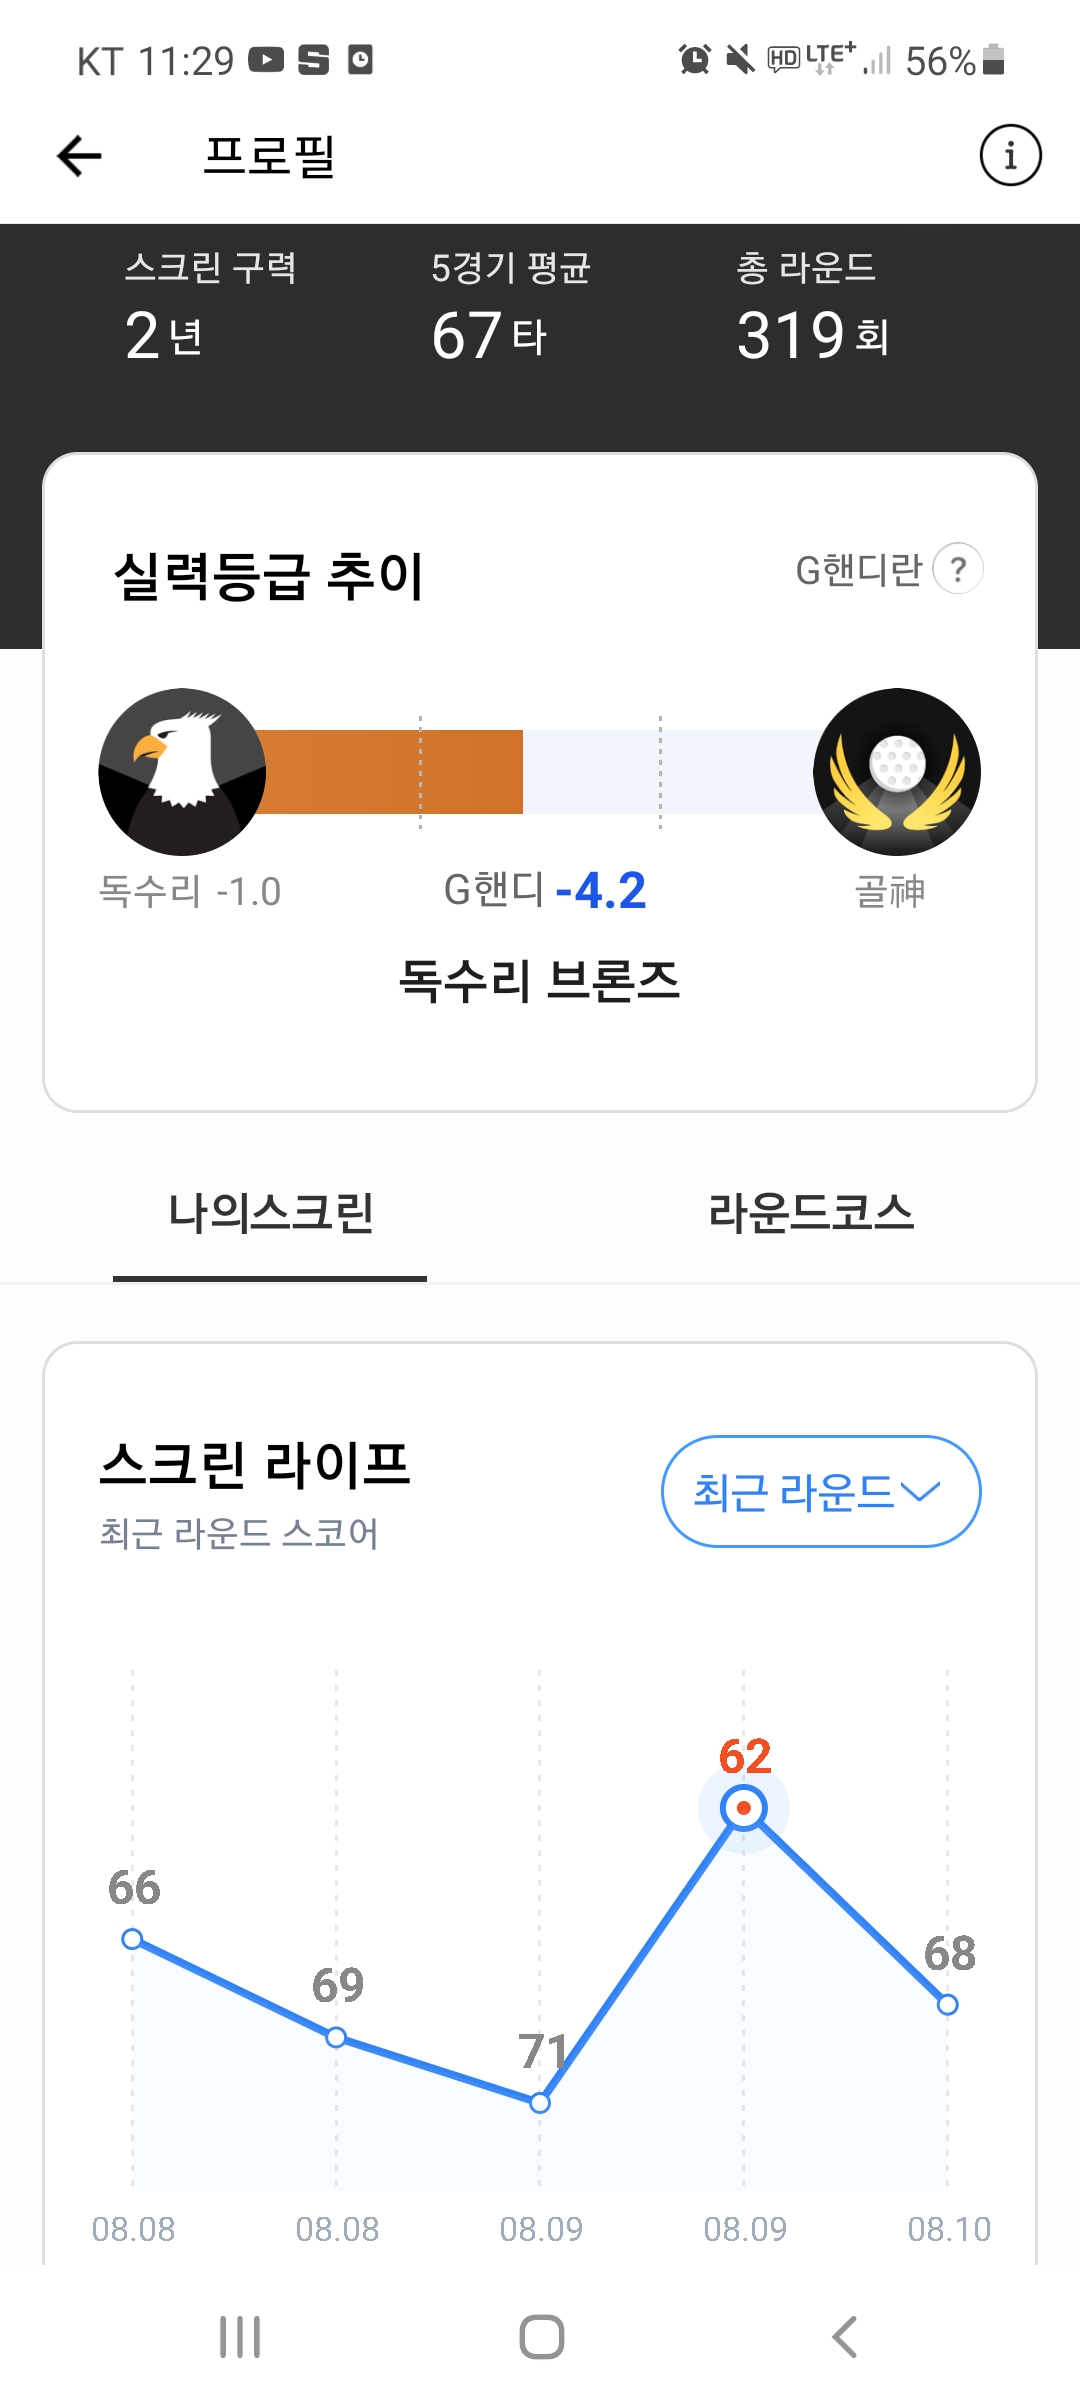Tap the back arrow in header
Screen dimensions: 1080x2400
click(x=80, y=156)
